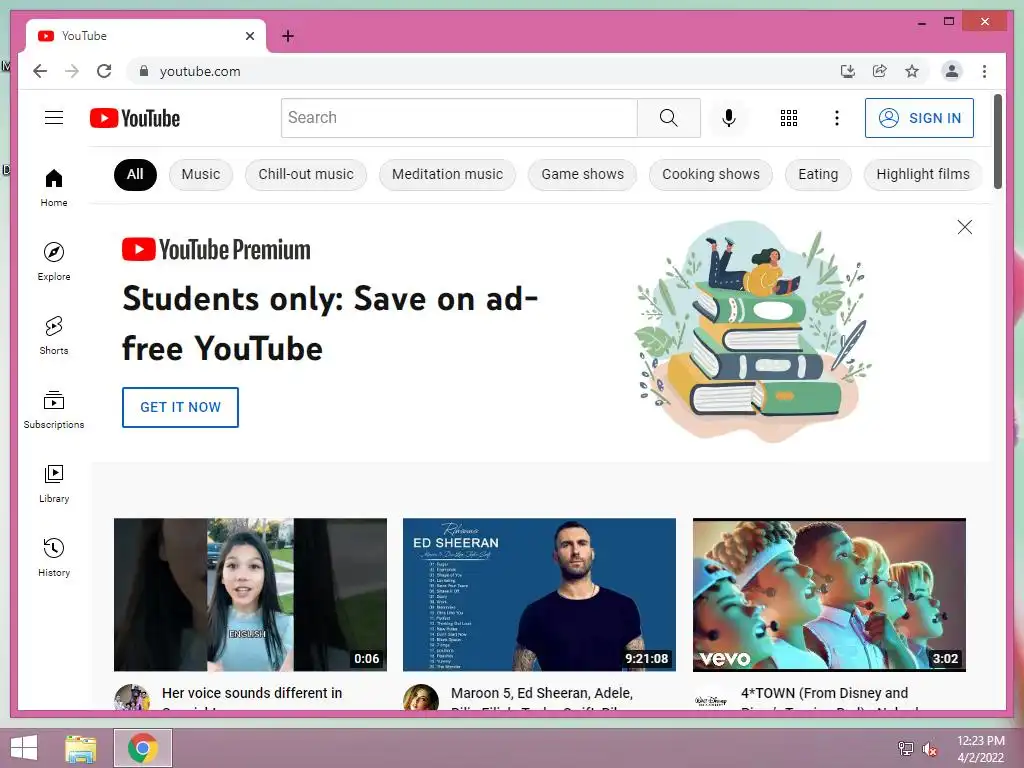Filter by Eating chip
This screenshot has width=1024, height=768.
[x=818, y=174]
